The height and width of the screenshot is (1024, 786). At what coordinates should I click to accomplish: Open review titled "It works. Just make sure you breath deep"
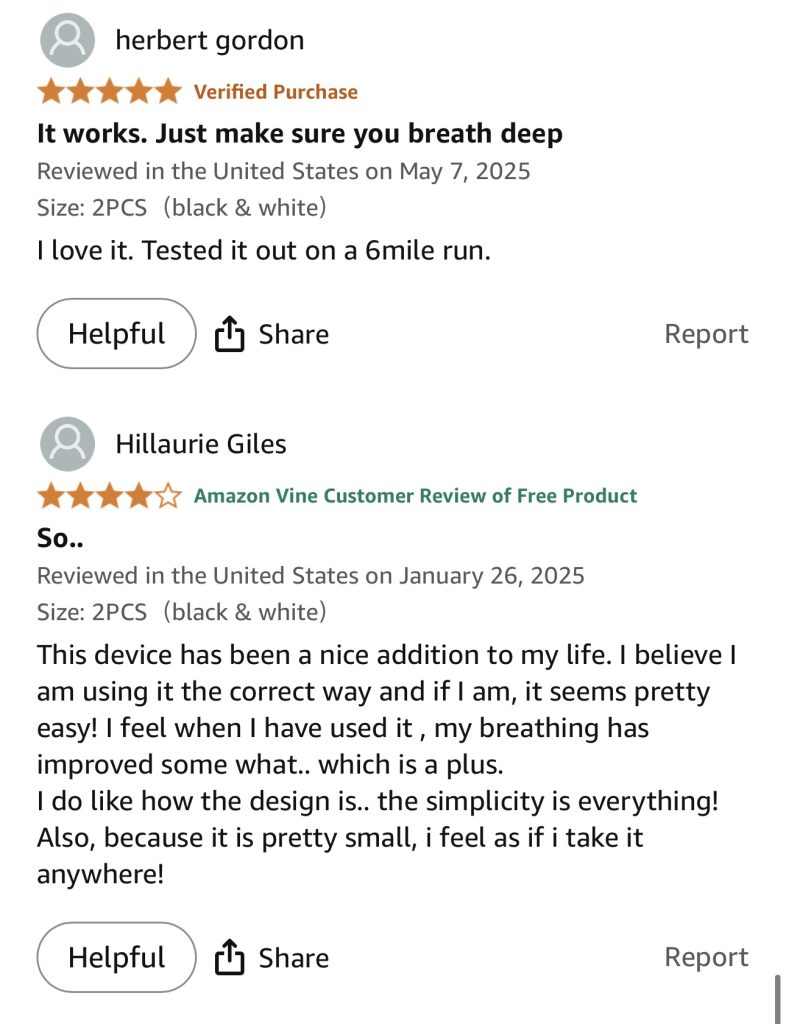coord(300,133)
